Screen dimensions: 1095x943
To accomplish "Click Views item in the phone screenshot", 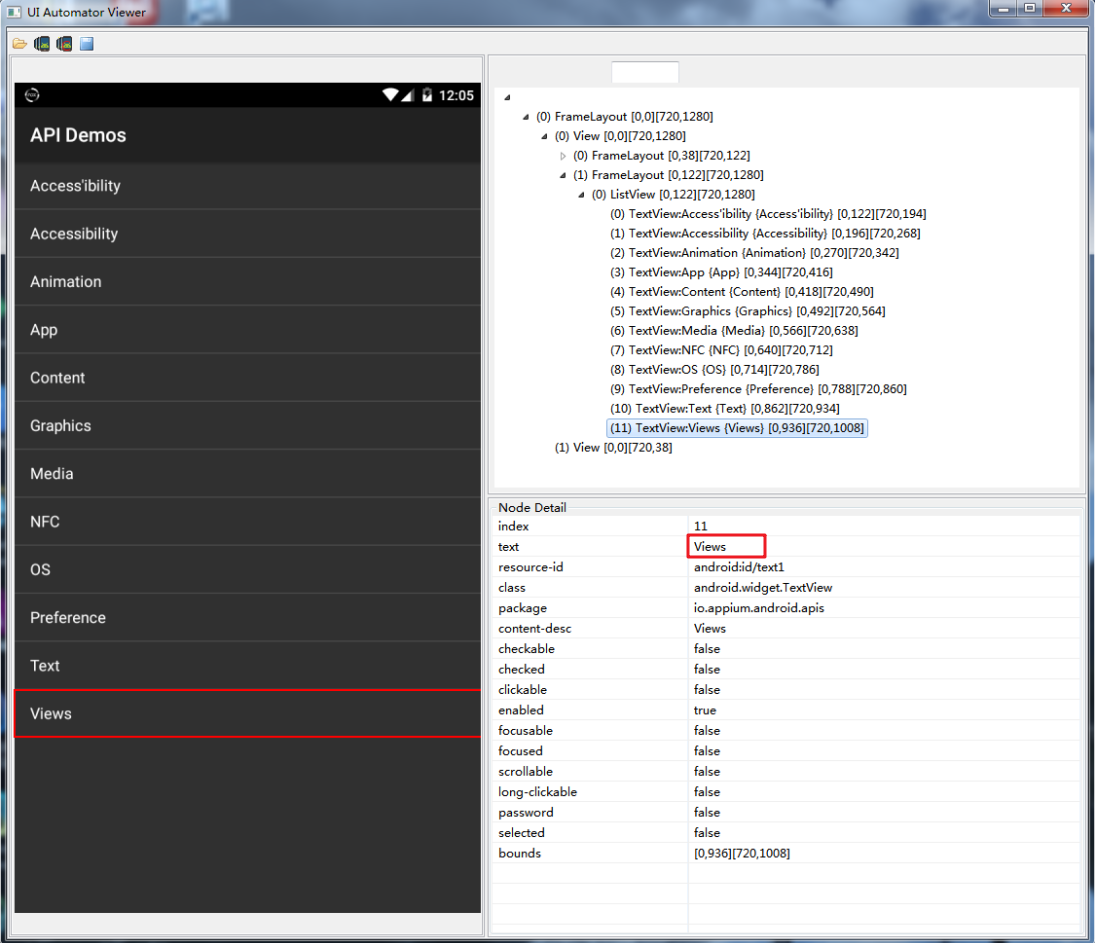I will 247,714.
